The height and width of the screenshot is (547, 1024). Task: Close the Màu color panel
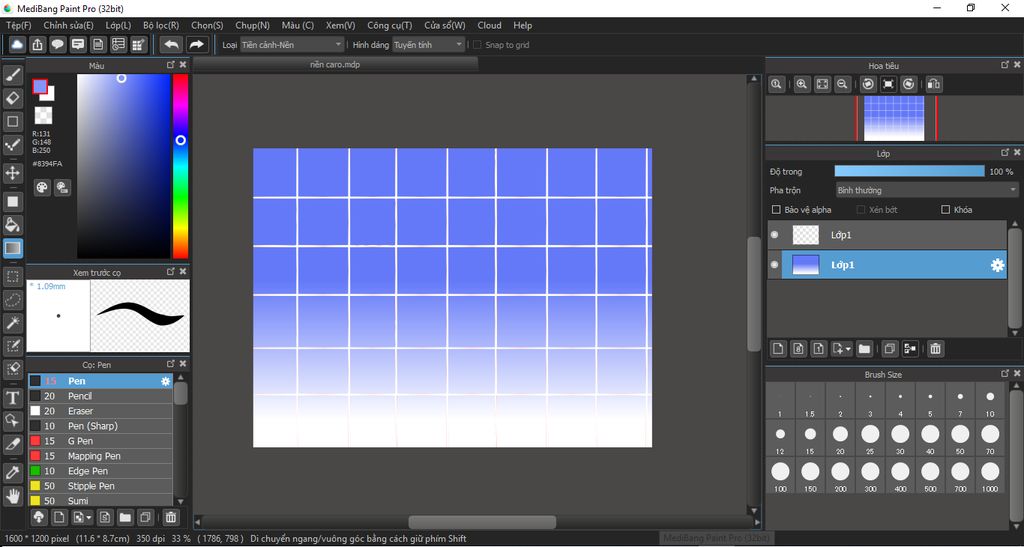tap(183, 65)
